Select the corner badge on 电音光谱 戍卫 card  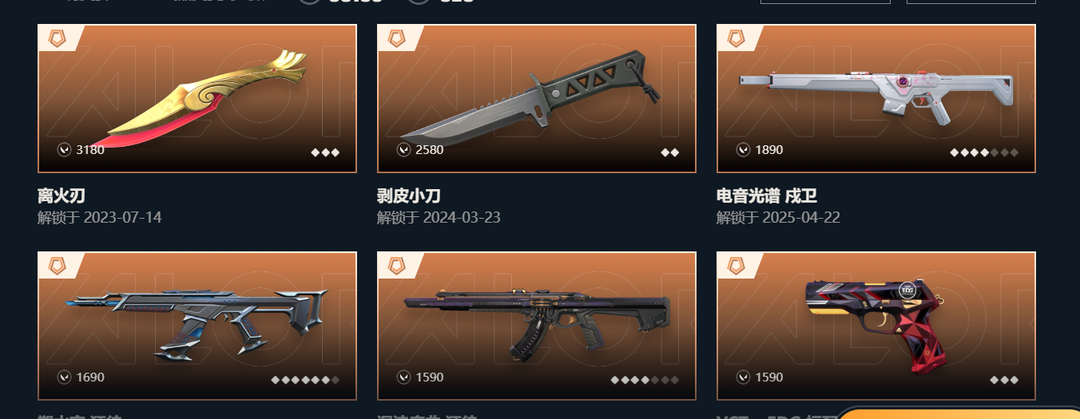click(x=736, y=39)
